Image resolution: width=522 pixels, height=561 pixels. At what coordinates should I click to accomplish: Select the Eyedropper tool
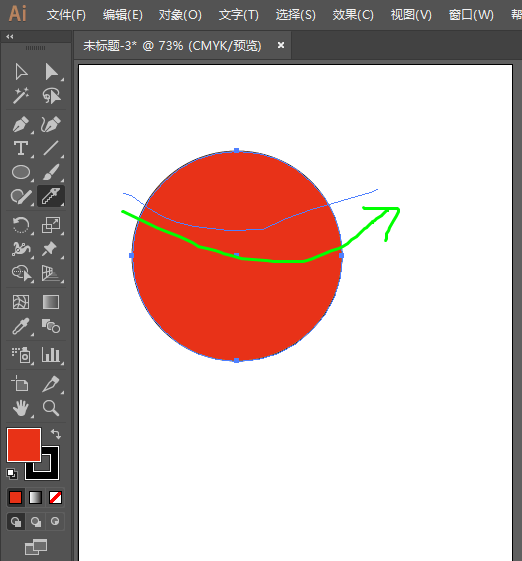(x=21, y=326)
